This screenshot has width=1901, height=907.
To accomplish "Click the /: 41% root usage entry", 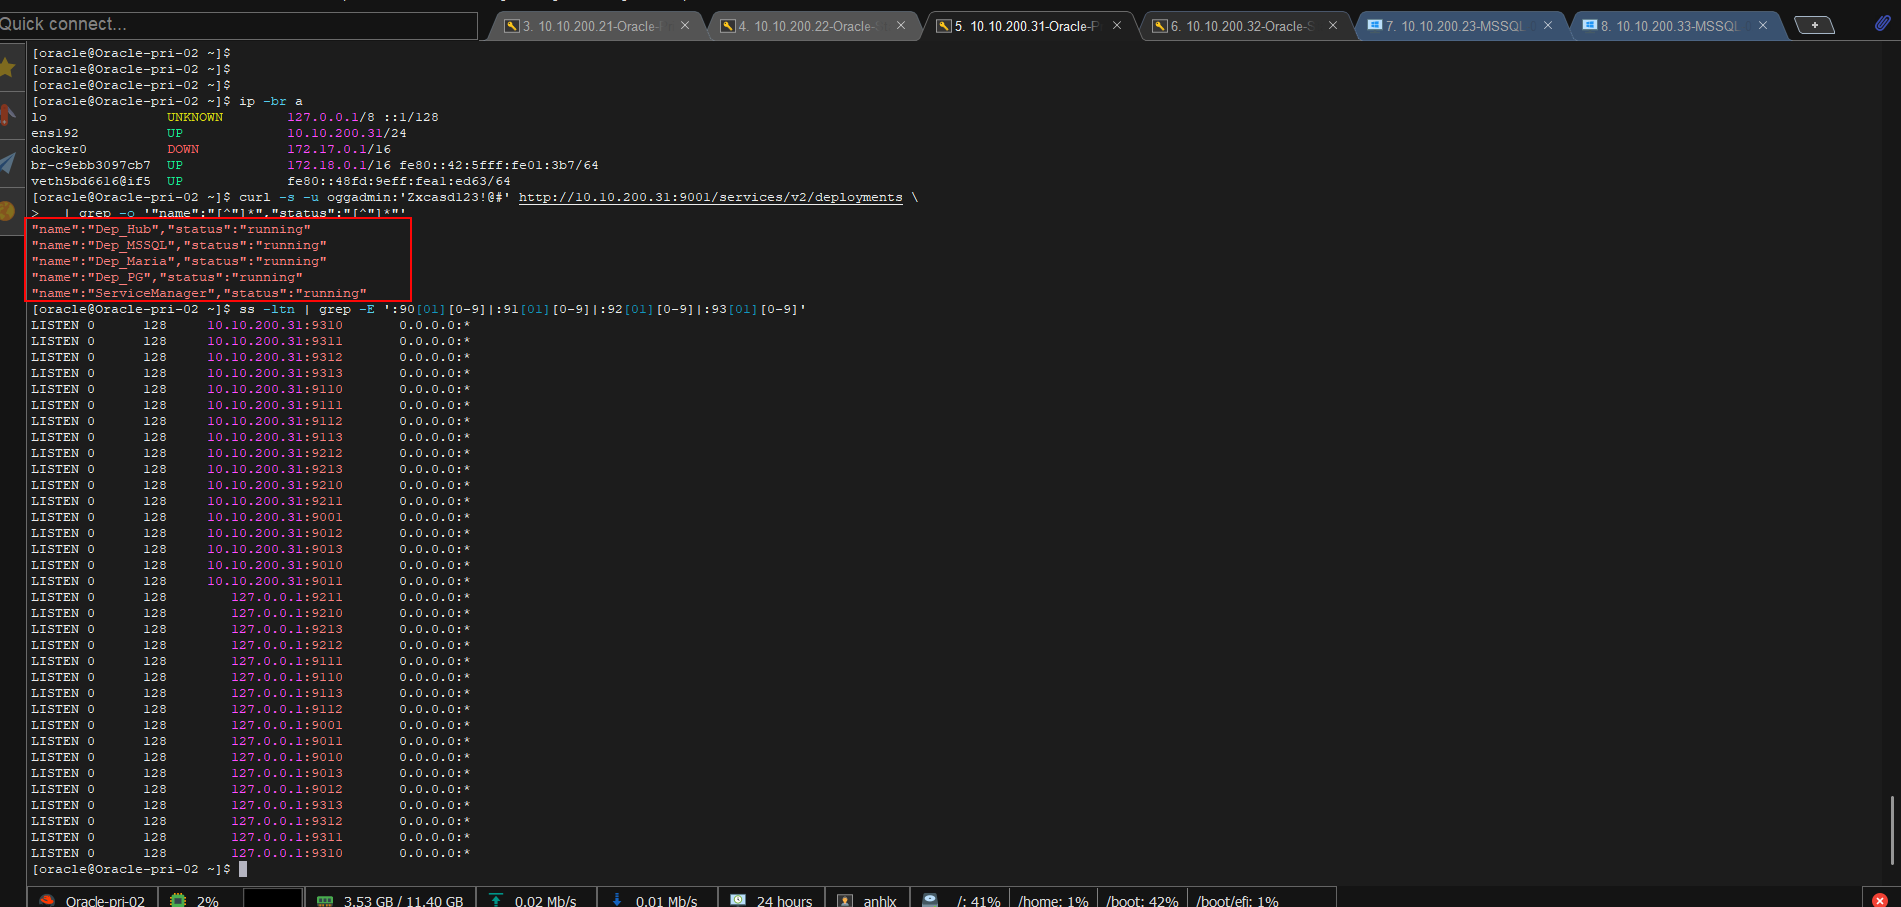I will click(x=978, y=901).
